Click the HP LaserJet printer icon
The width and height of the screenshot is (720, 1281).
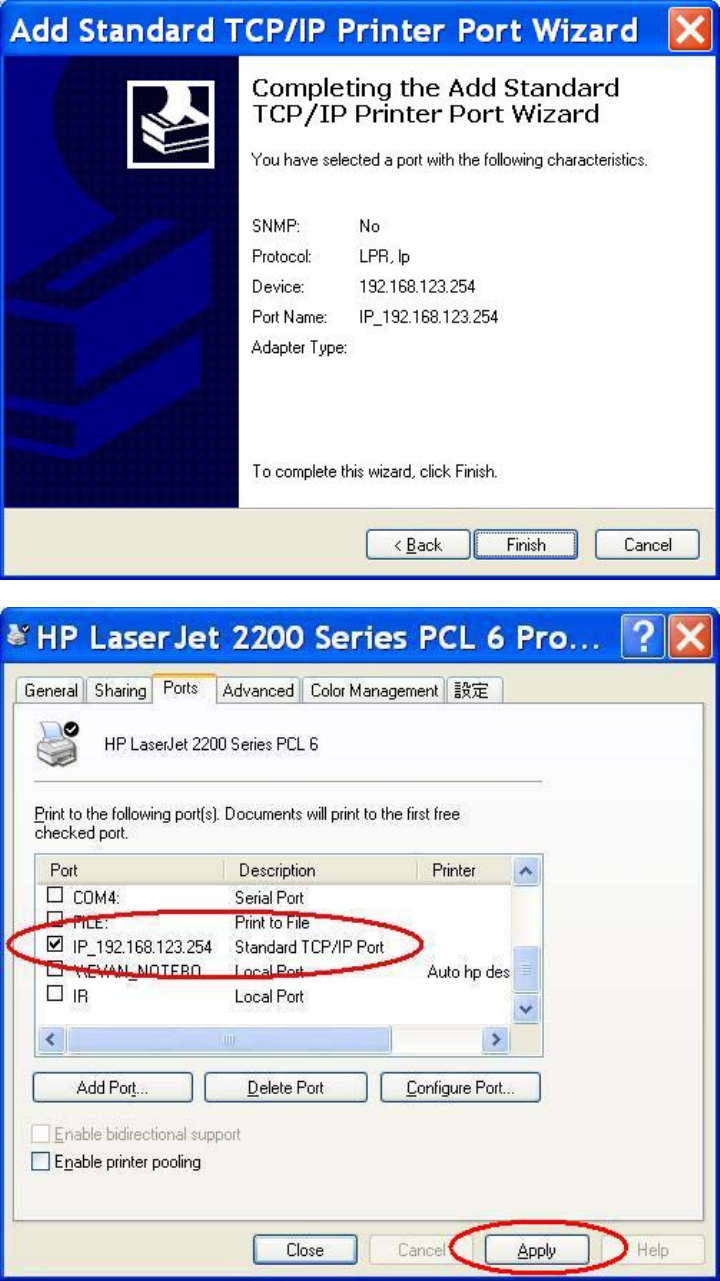coord(57,744)
